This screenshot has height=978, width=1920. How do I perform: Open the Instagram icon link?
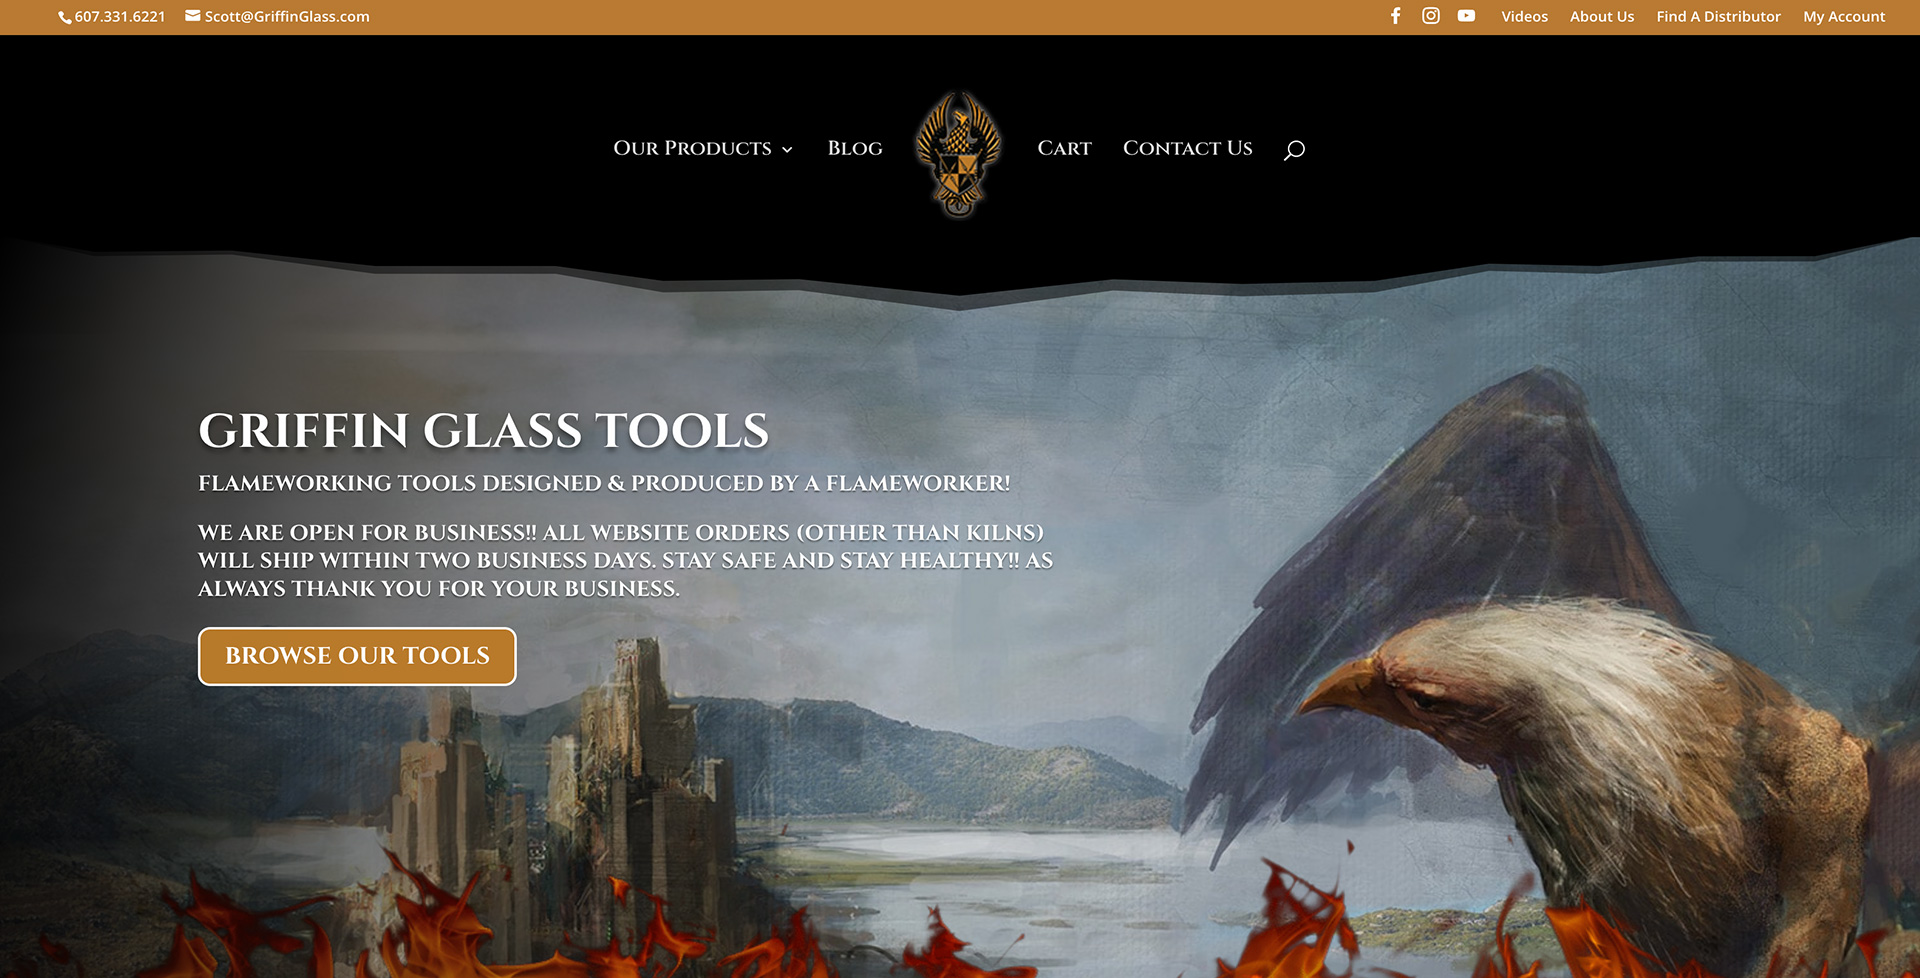[x=1431, y=16]
